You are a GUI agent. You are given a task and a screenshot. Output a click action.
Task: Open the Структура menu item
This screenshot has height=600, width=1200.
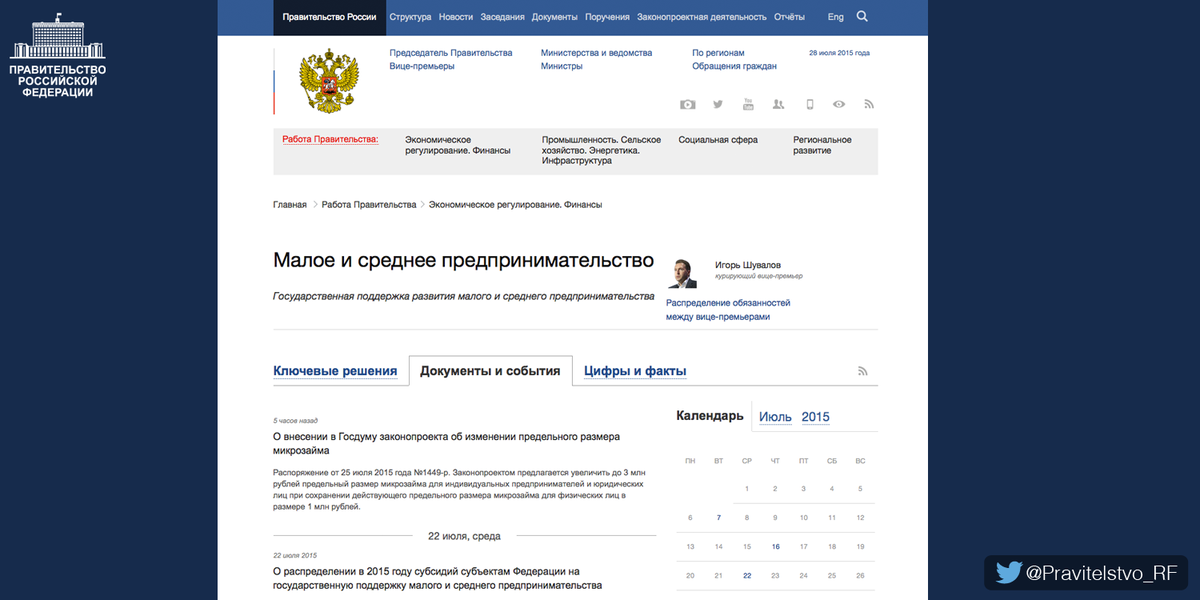click(x=410, y=17)
